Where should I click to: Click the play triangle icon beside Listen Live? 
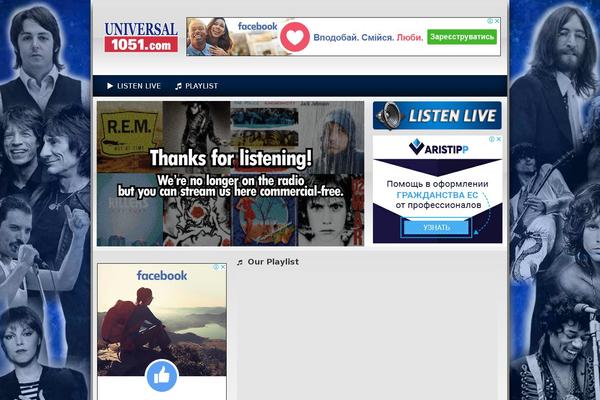pos(110,86)
